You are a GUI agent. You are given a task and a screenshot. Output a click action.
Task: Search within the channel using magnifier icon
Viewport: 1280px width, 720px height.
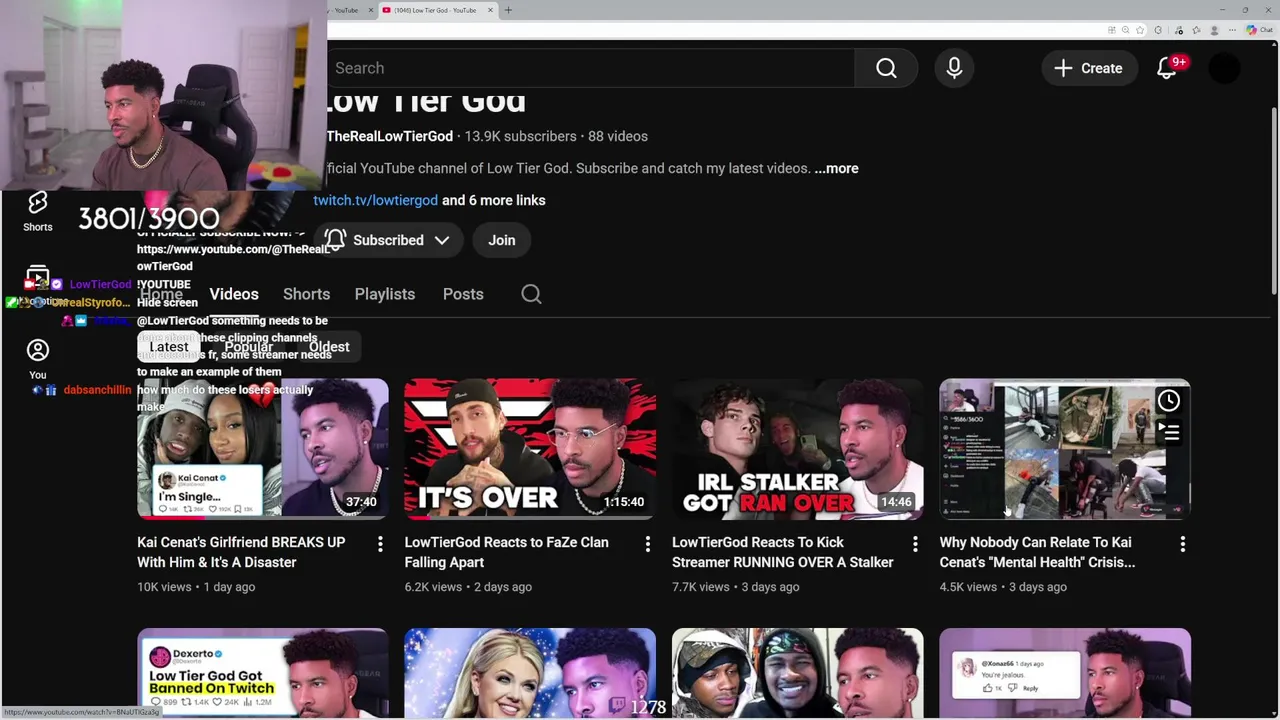pos(531,294)
